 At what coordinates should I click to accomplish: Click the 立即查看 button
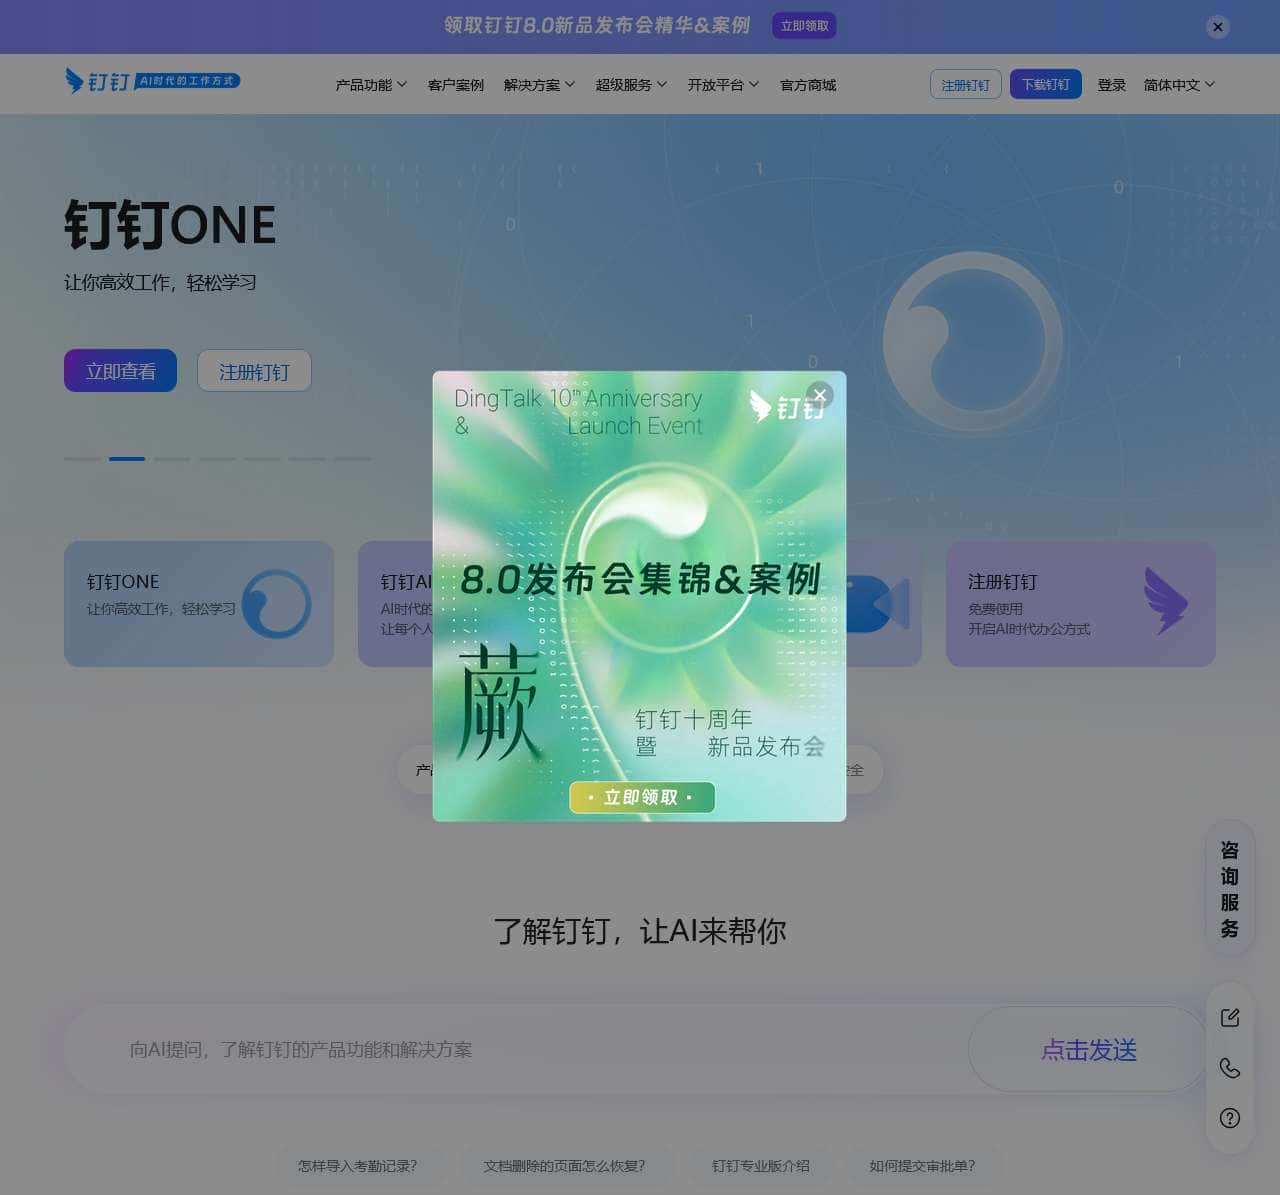(x=120, y=370)
